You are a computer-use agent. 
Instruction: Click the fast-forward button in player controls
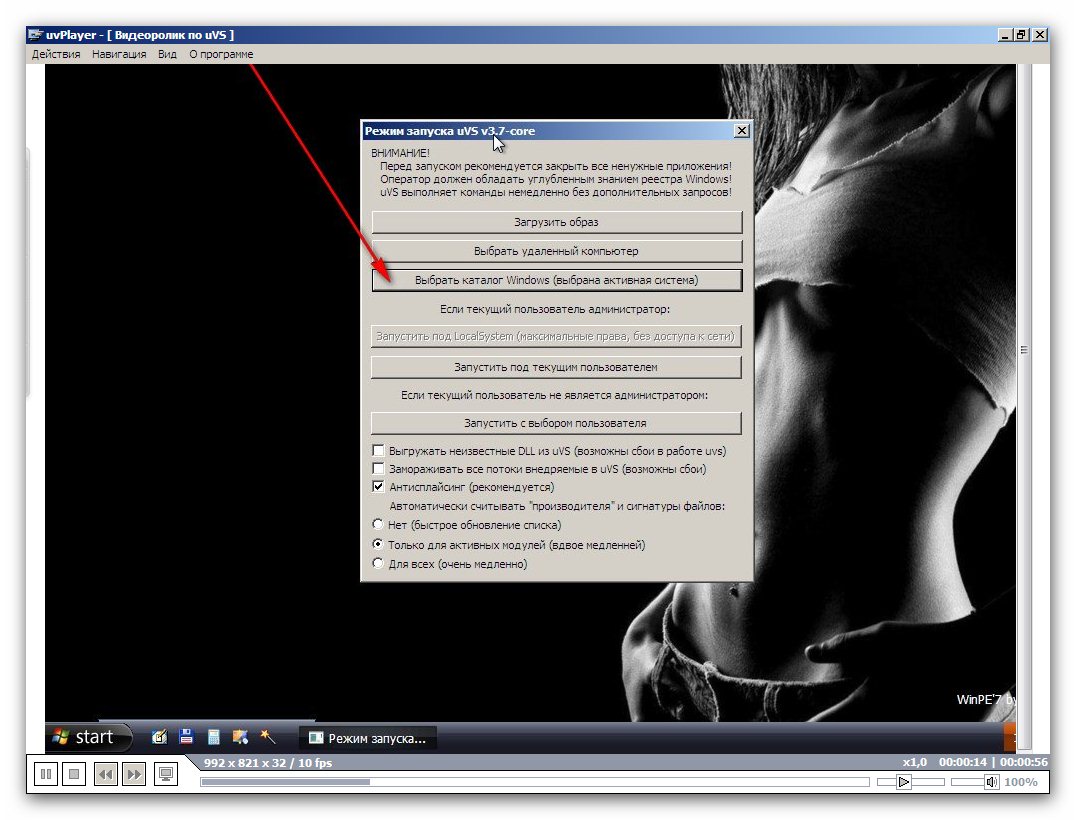tap(134, 773)
